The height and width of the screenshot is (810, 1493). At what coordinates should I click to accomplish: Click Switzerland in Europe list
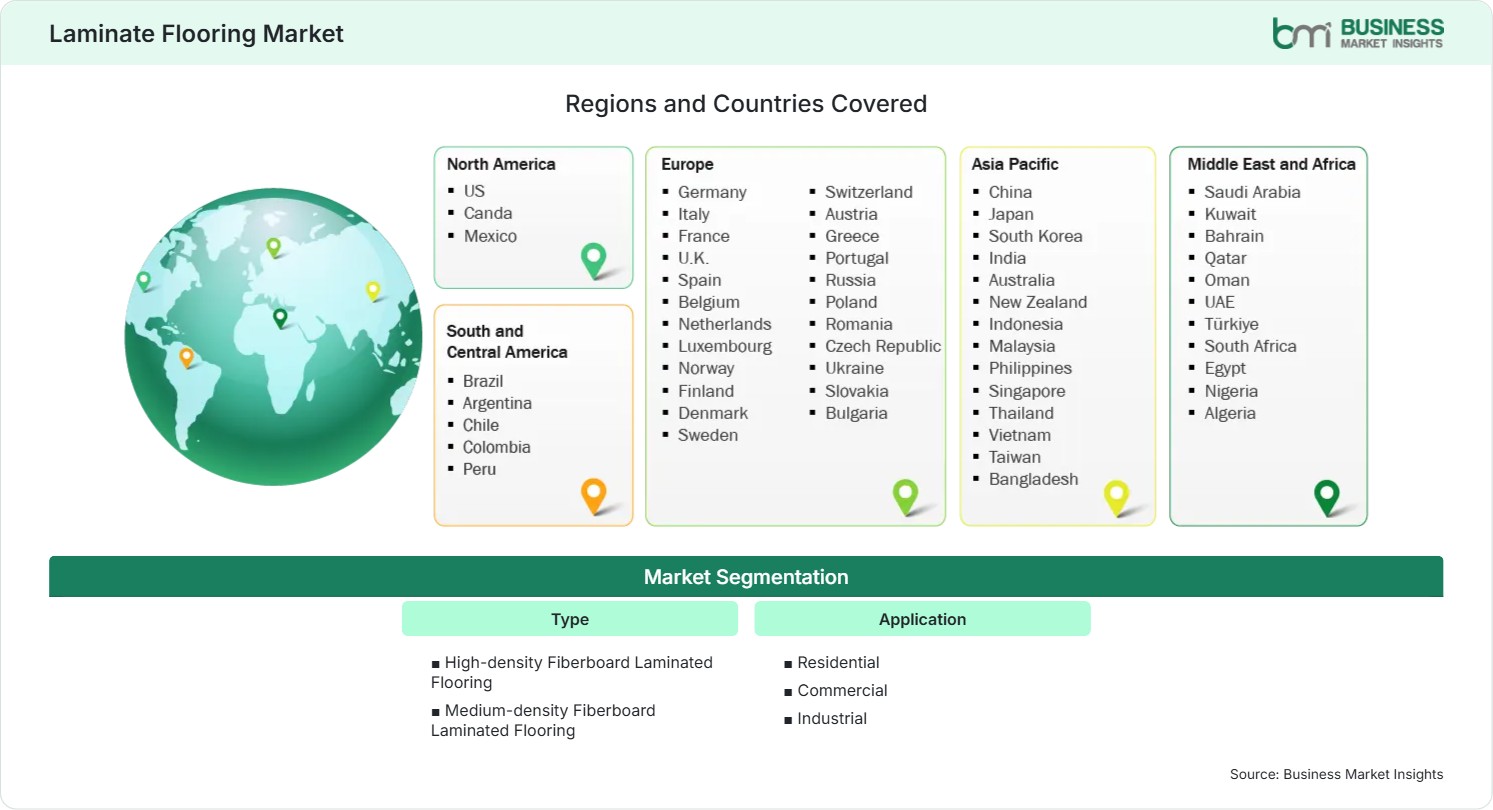(869, 192)
